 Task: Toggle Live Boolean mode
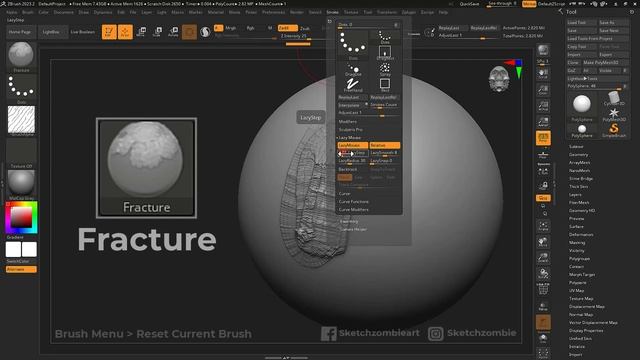[x=82, y=32]
